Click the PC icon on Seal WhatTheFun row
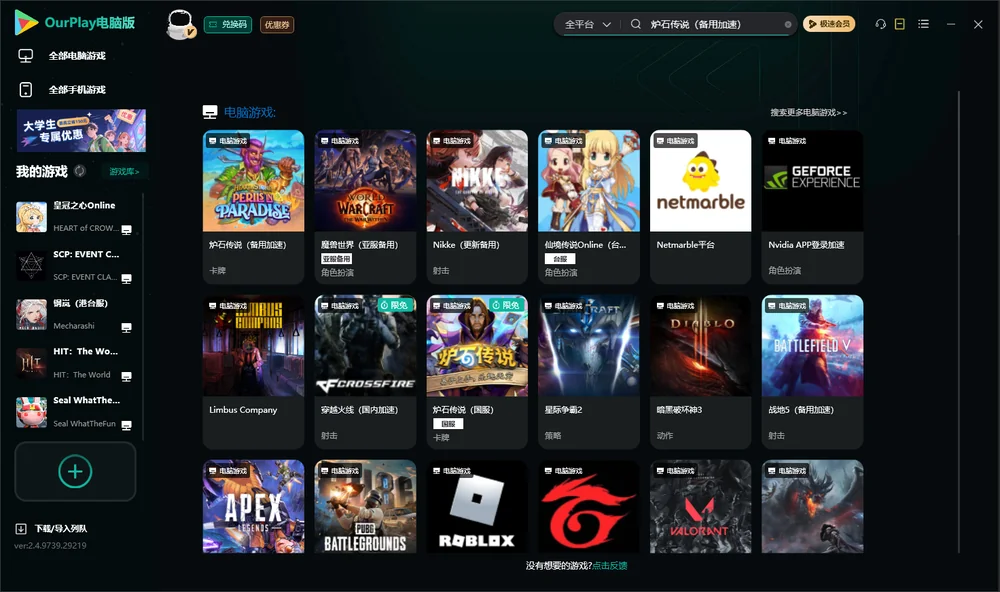 [x=126, y=426]
